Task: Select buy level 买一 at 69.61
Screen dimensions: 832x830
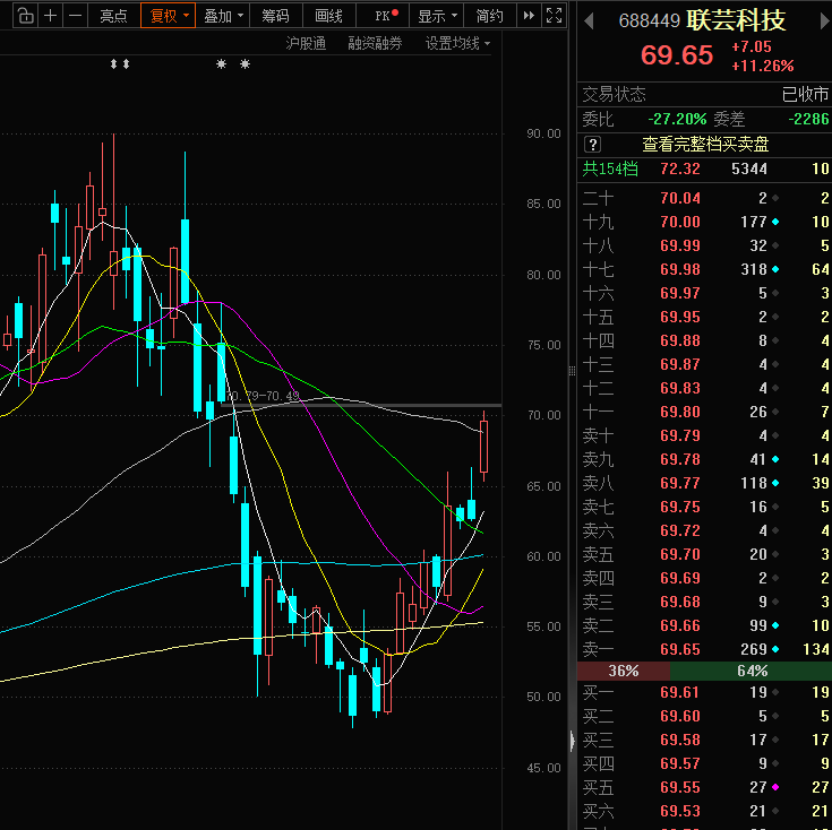Action: pos(705,692)
